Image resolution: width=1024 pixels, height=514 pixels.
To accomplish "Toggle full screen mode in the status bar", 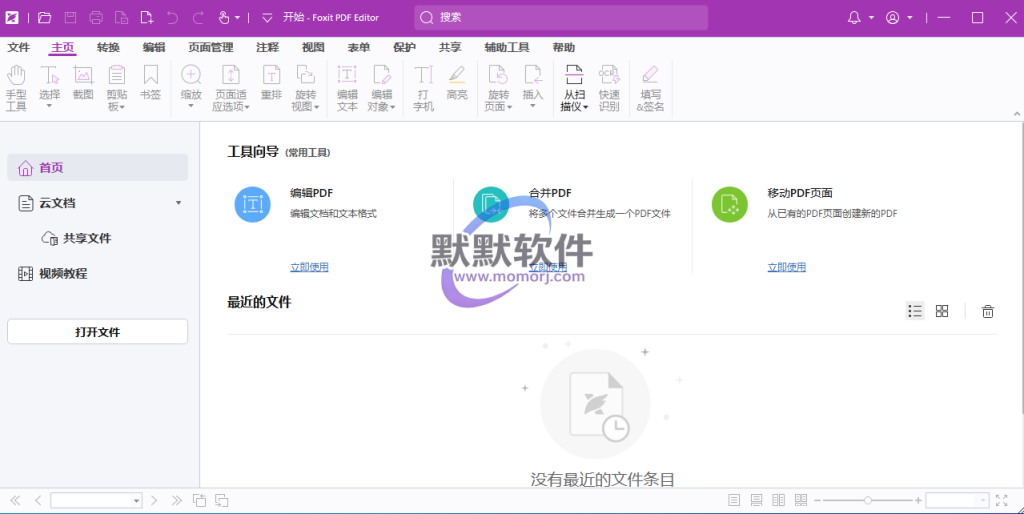I will pos(1001,500).
